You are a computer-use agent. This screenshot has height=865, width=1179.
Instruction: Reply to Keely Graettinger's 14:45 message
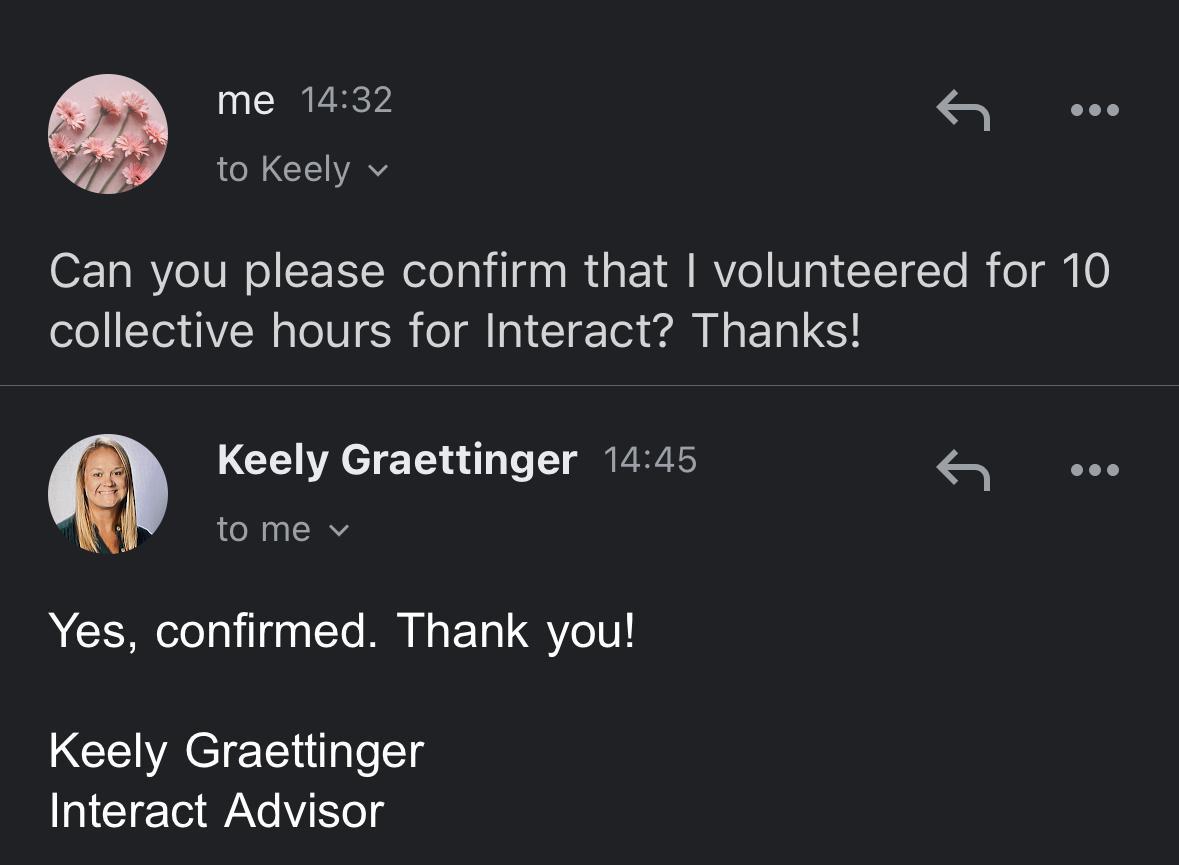[962, 470]
